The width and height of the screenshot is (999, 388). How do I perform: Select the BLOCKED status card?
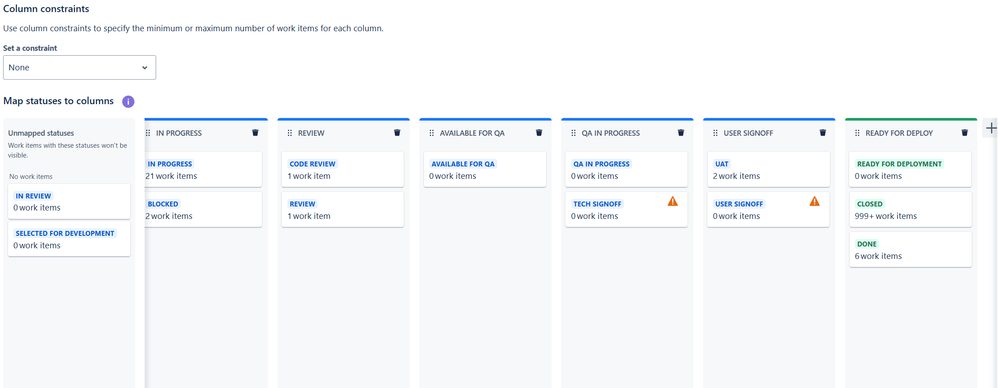tap(203, 210)
